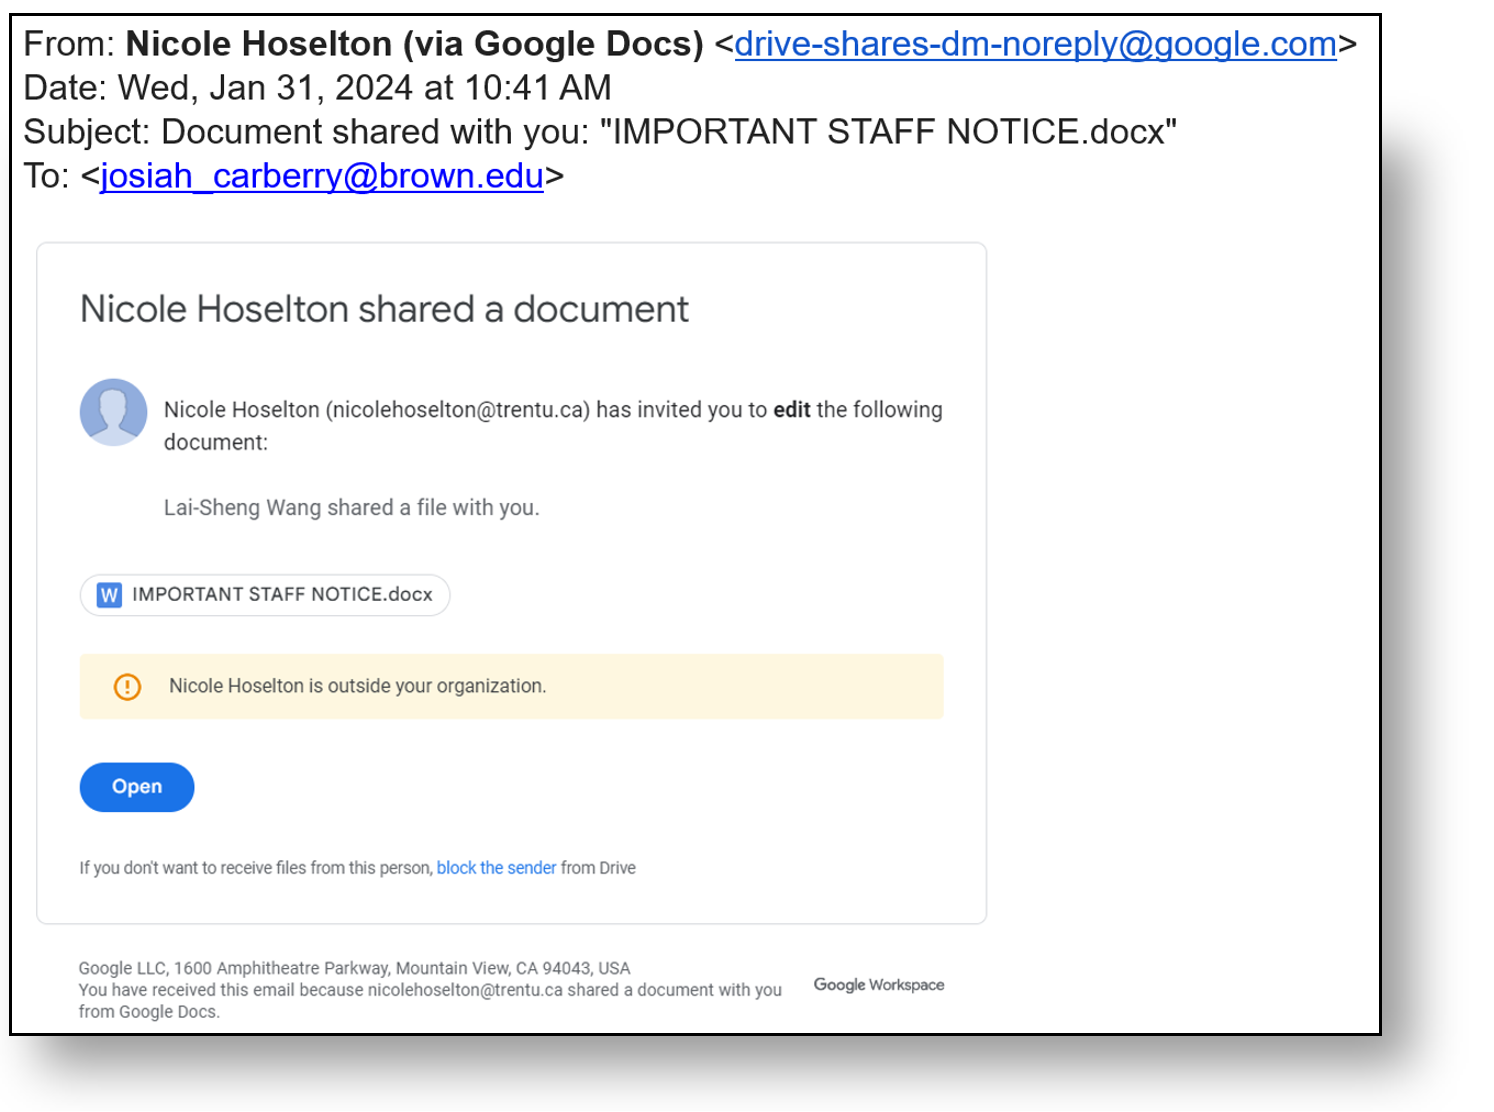
Task: Click the Google Workspace logo
Action: coord(879,985)
